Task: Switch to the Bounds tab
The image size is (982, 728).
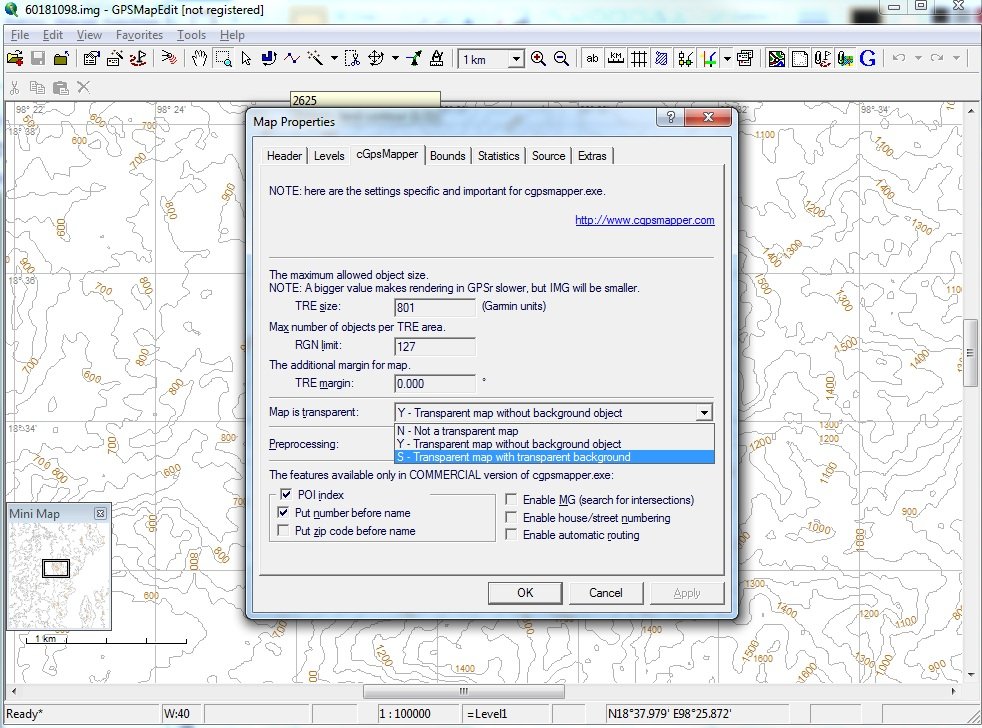Action: coord(448,156)
